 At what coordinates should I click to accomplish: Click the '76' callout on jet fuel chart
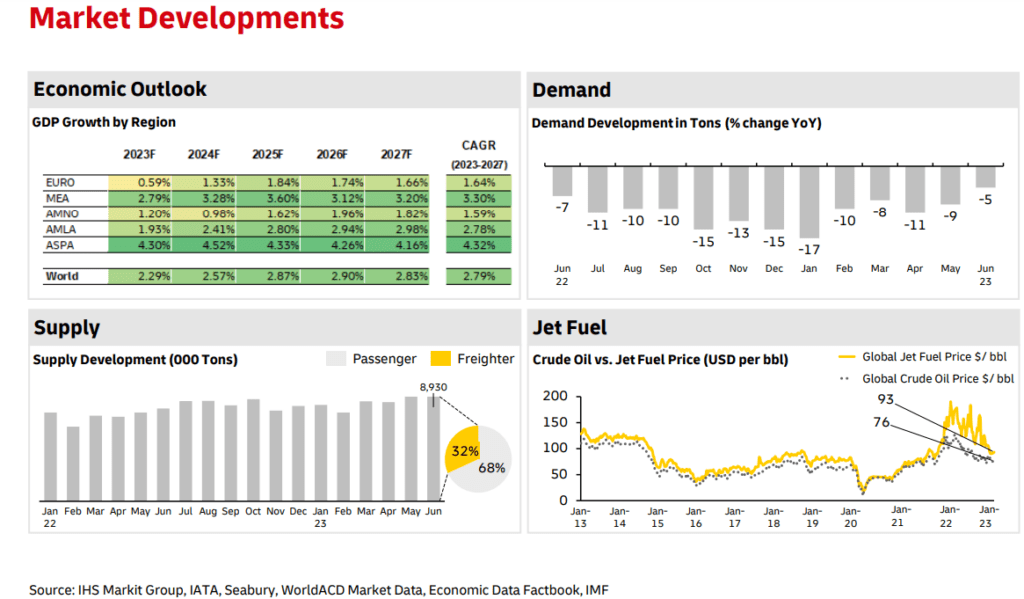coord(882,422)
